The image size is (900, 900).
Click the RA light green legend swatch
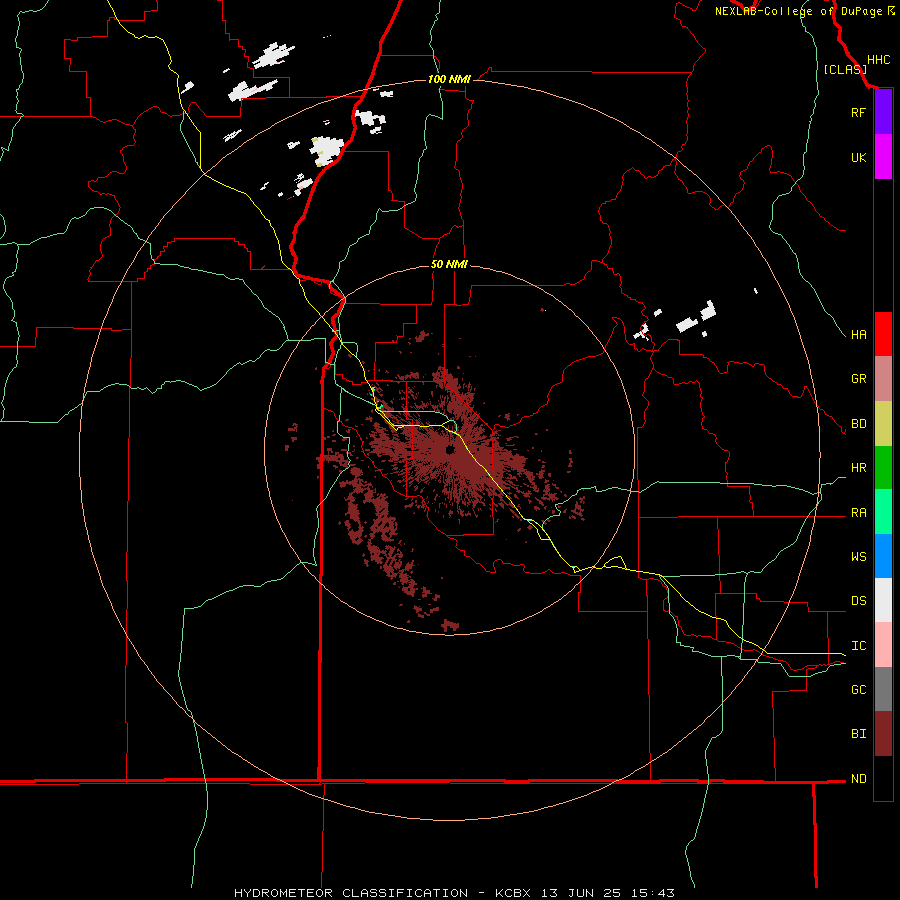pyautogui.click(x=883, y=512)
